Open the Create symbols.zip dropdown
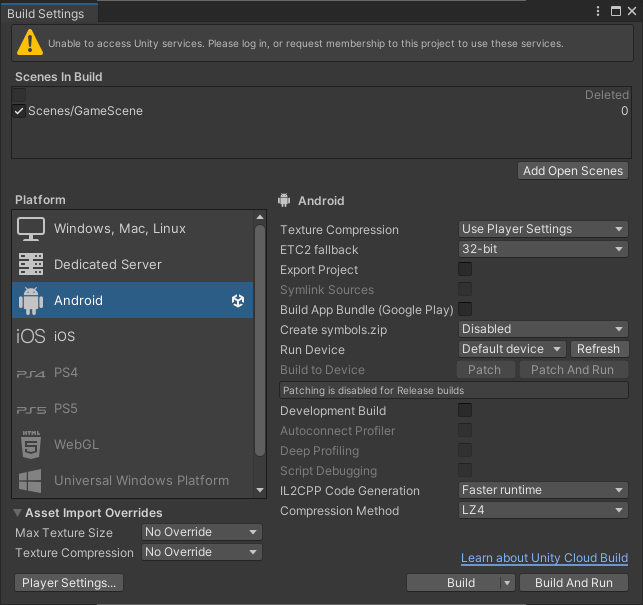 543,329
